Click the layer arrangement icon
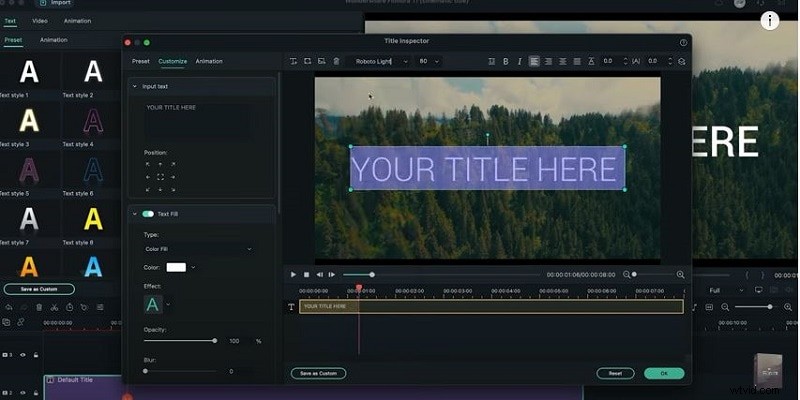The image size is (800, 400). pyautogui.click(x=682, y=61)
